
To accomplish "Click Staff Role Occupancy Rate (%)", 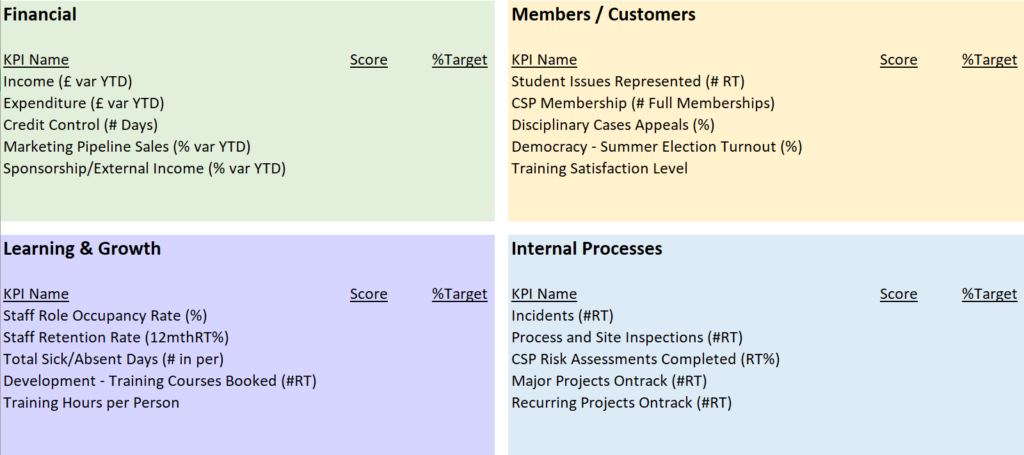I will coord(105,315).
